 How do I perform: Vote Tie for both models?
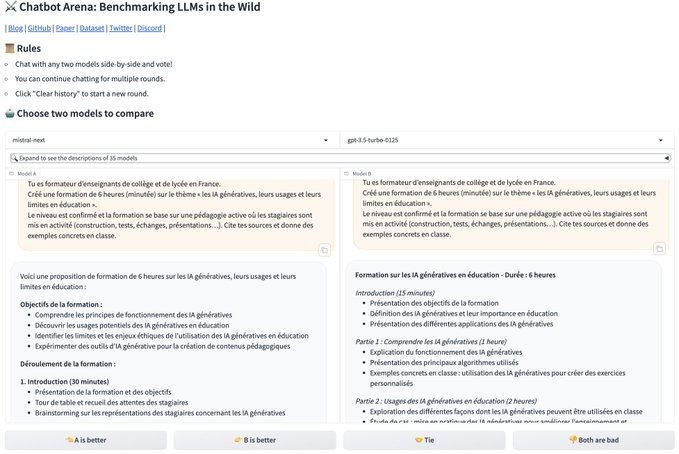click(x=424, y=440)
